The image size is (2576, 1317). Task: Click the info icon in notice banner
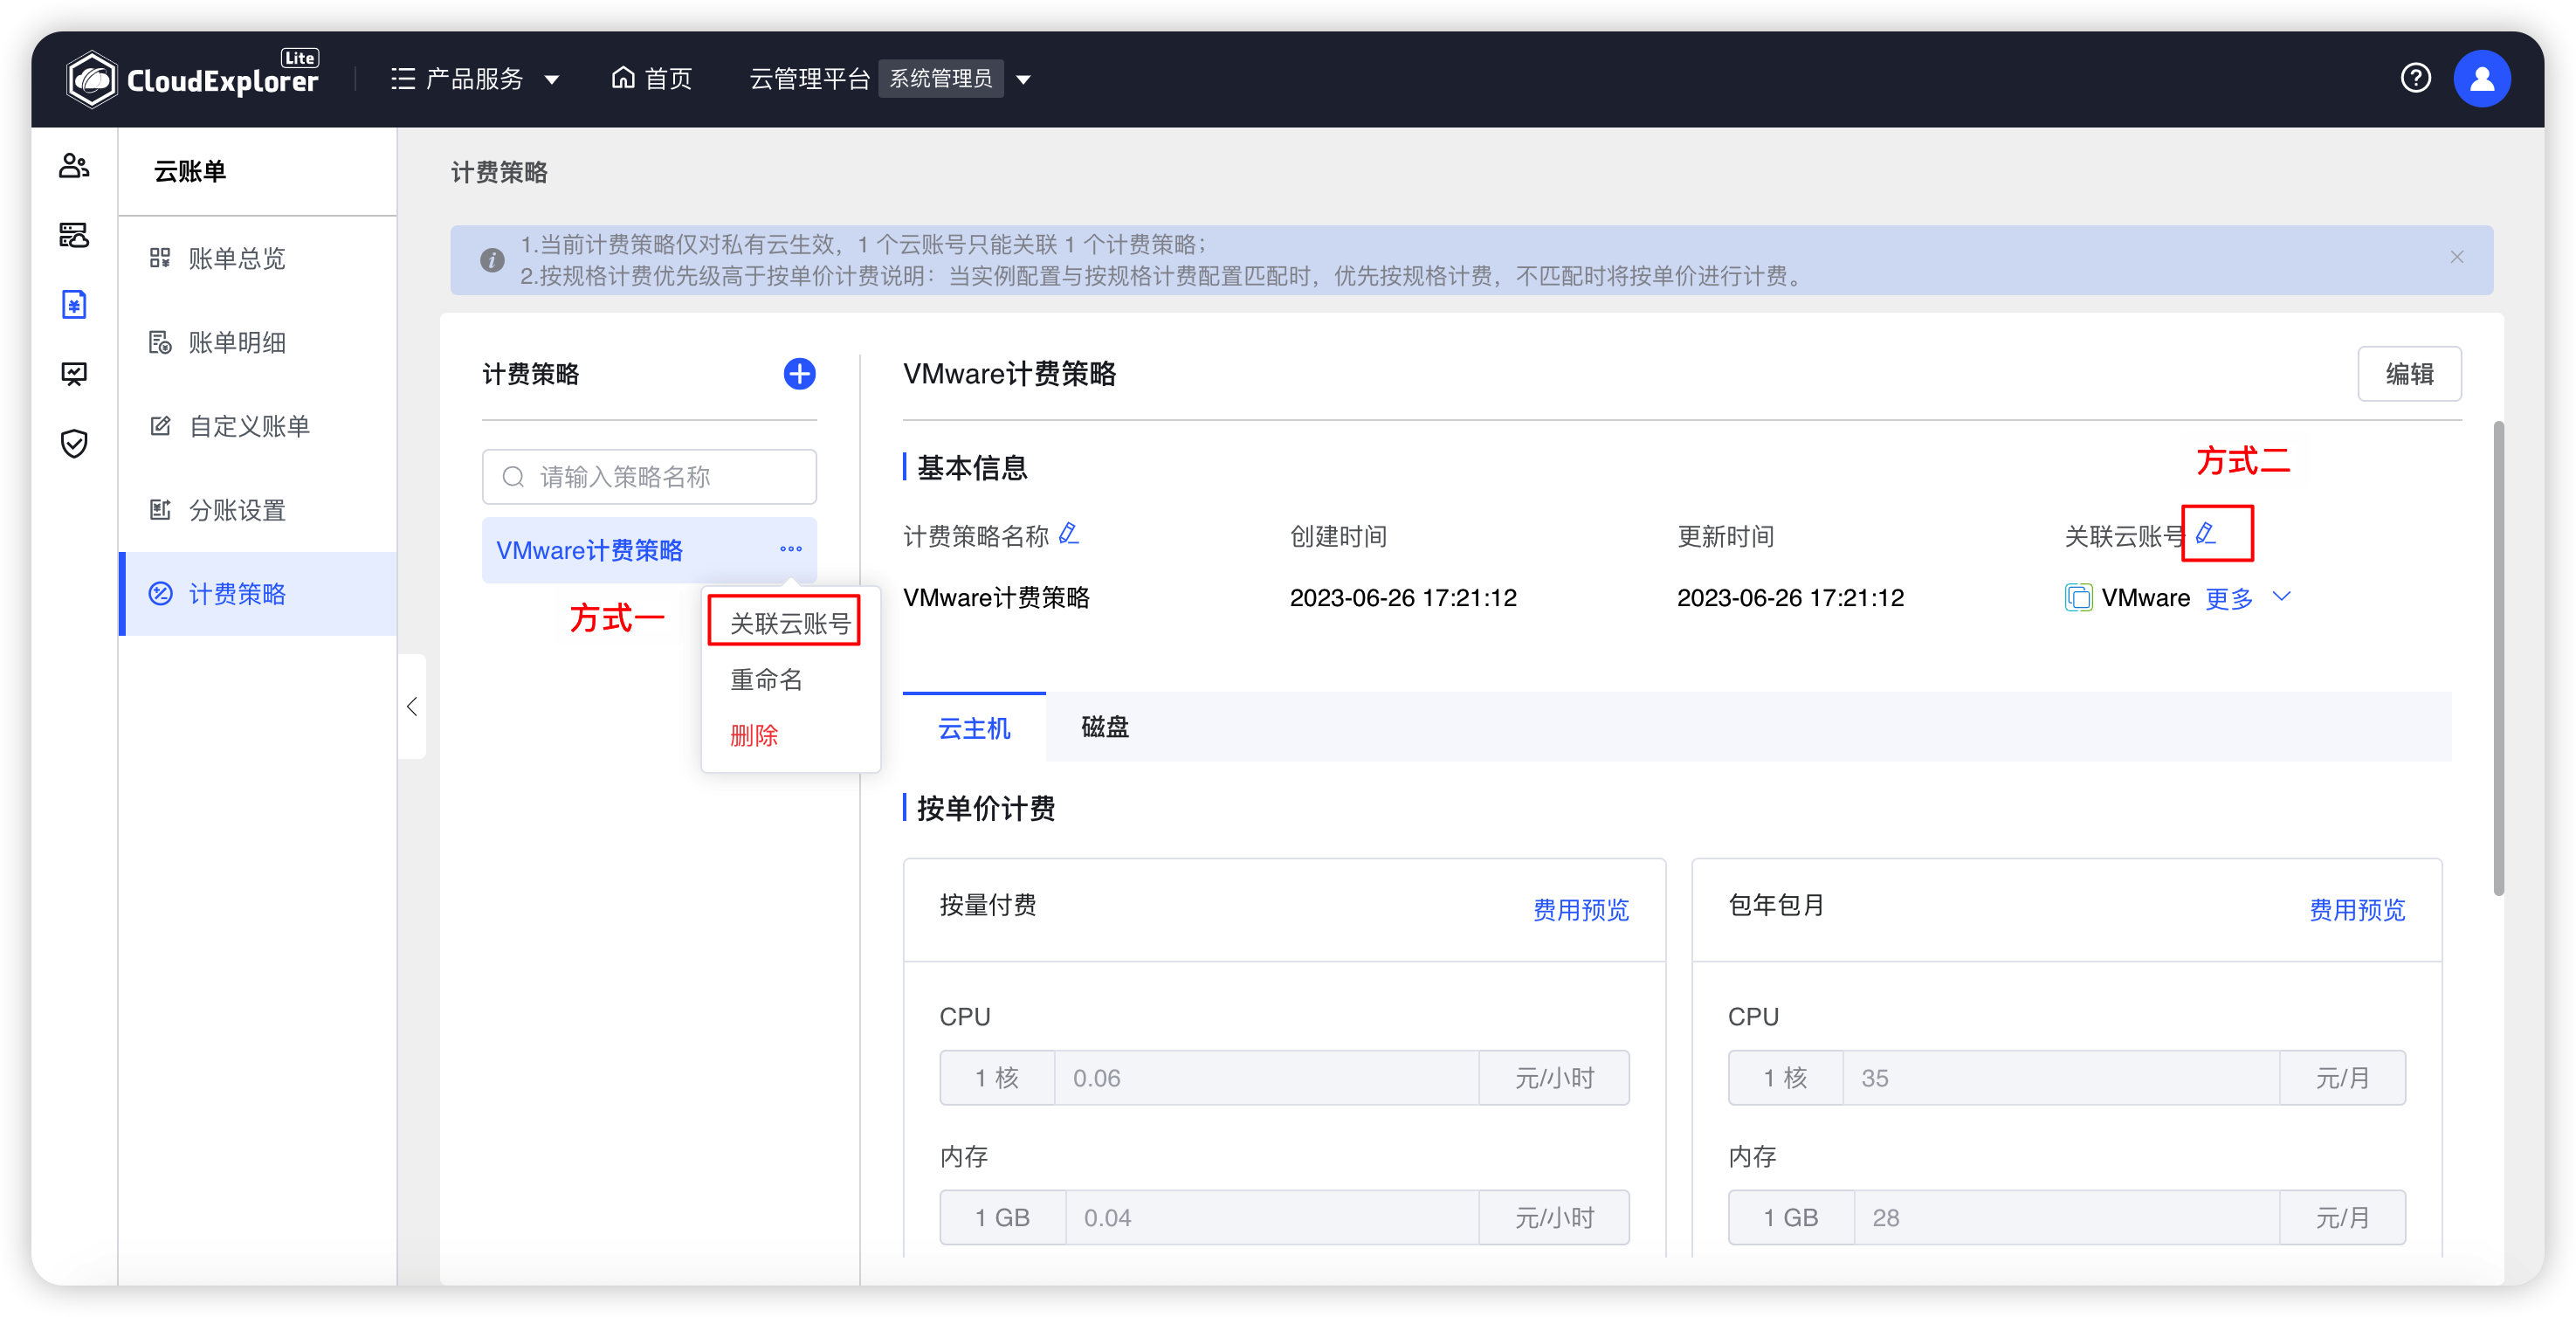492,260
